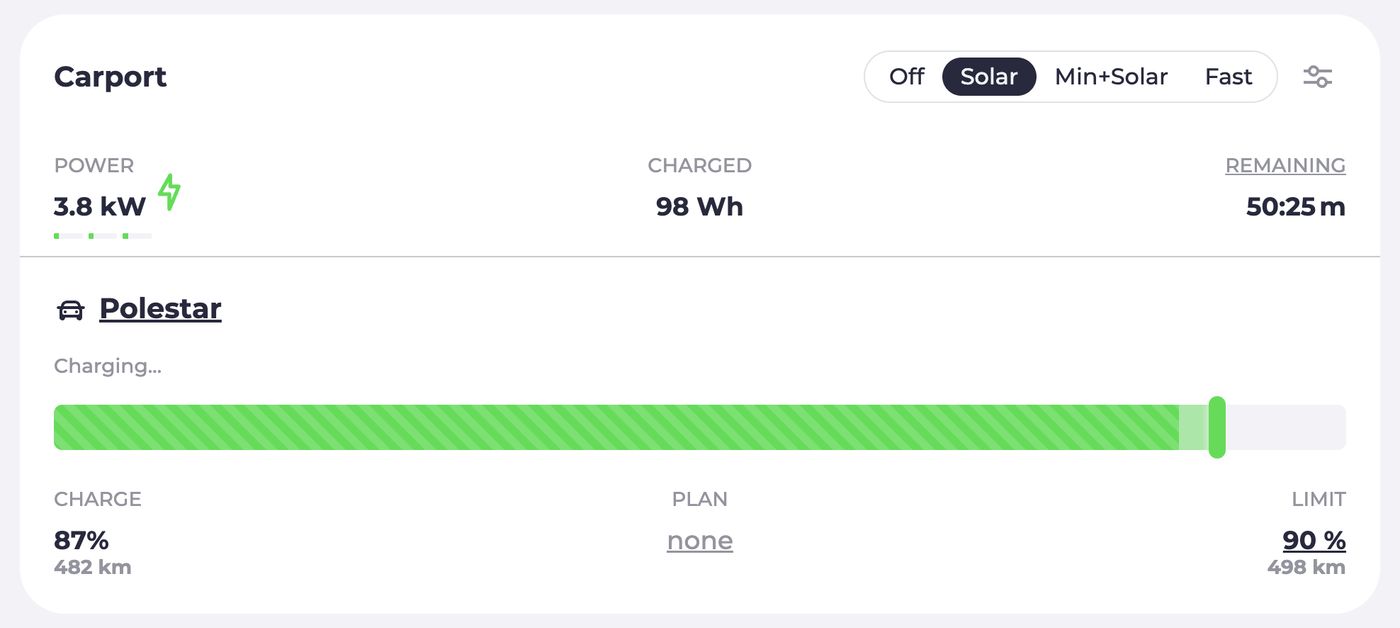Screen dimensions: 1400x628
Task: Click the green limit slider handle
Action: tap(1217, 427)
